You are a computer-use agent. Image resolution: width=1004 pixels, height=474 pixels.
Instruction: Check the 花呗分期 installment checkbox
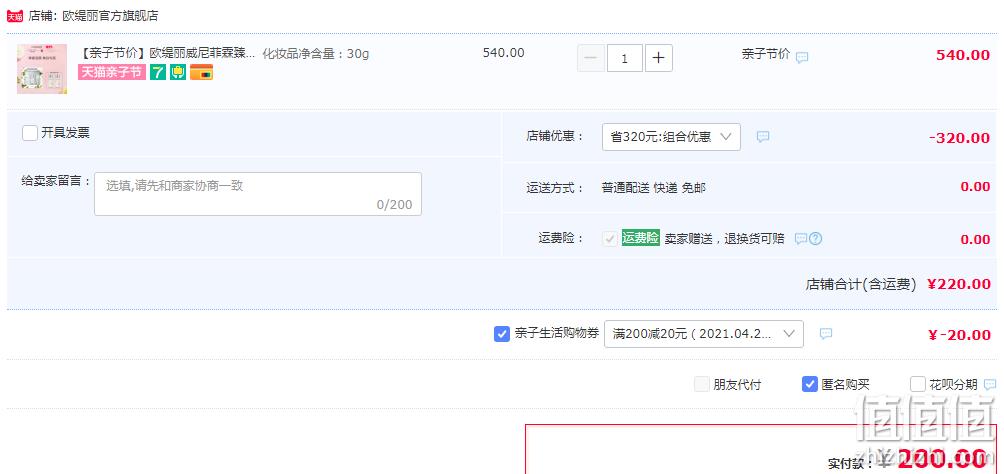pos(918,384)
